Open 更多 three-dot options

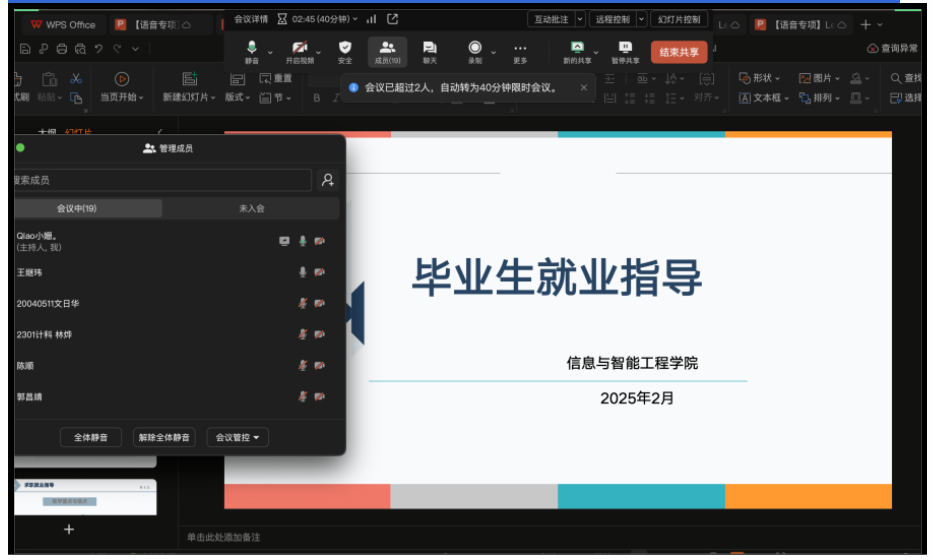click(520, 47)
